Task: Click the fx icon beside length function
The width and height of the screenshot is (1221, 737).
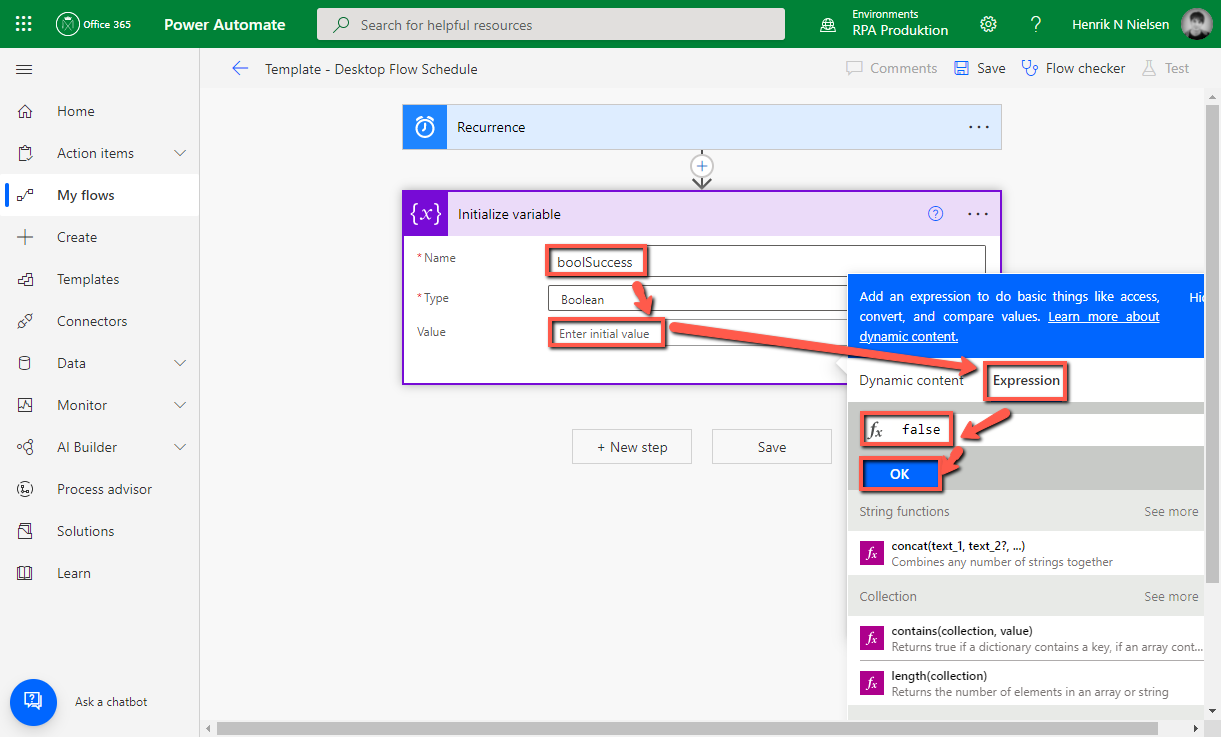Action: pos(872,683)
